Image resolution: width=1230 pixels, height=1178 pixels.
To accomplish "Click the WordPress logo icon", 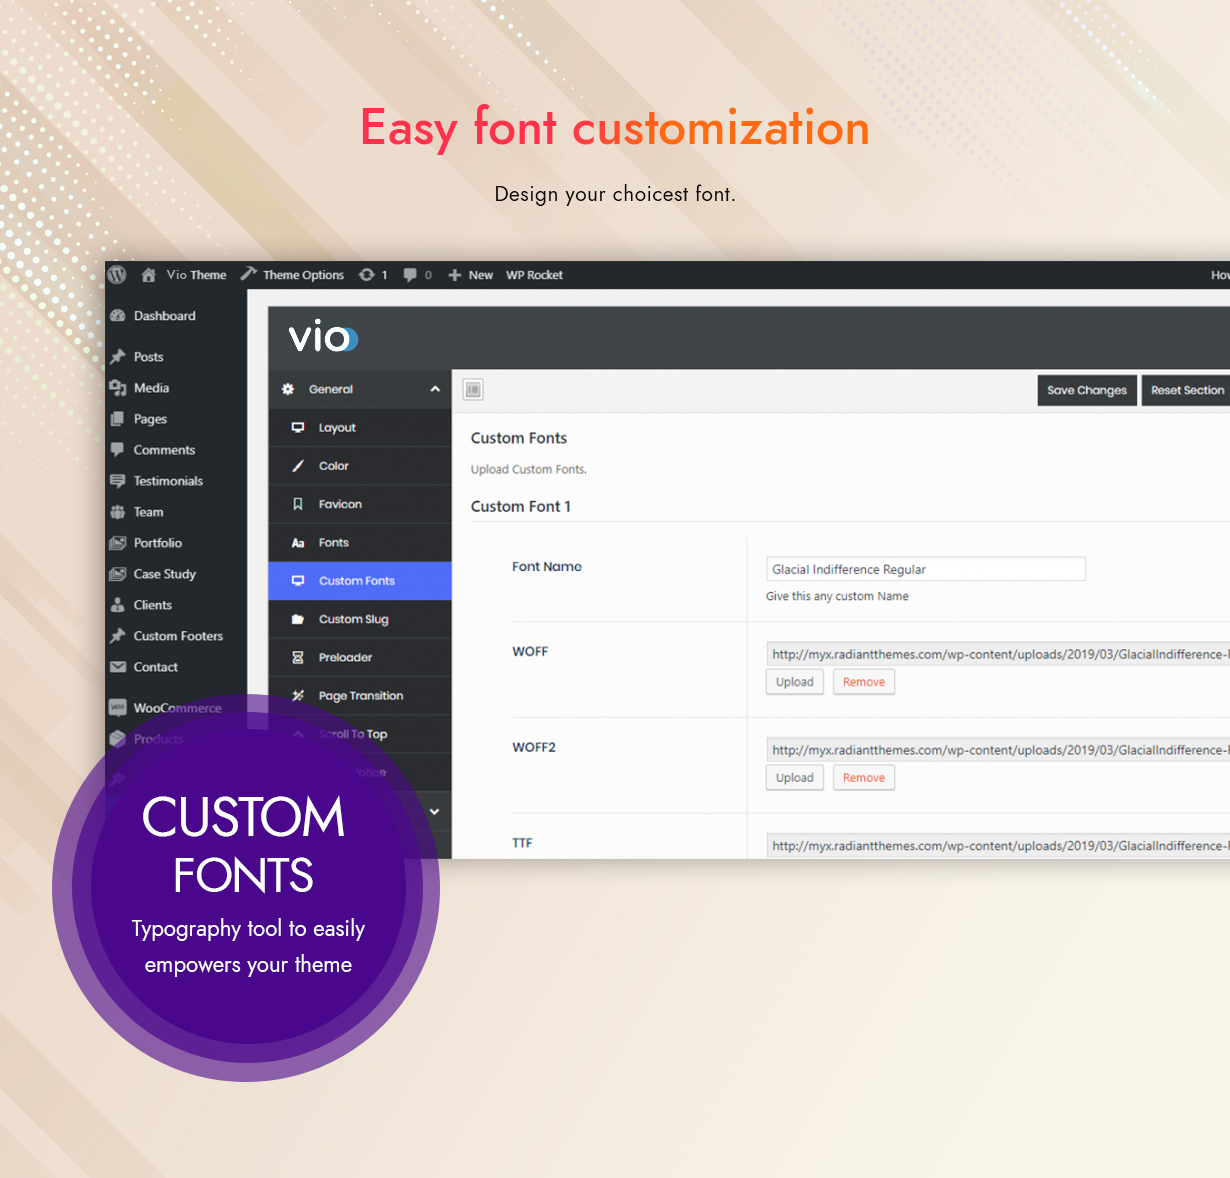I will coord(117,275).
